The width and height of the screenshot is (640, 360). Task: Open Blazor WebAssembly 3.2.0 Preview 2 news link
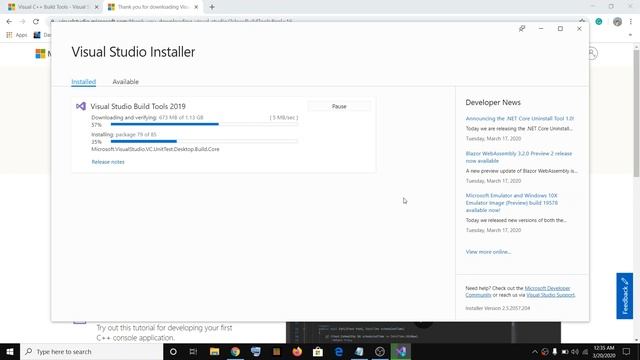pyautogui.click(x=519, y=157)
